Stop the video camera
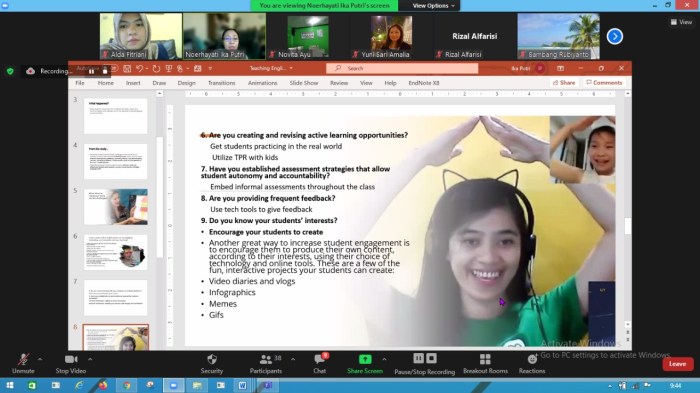Viewport: 700px width, 393px height. [x=71, y=364]
